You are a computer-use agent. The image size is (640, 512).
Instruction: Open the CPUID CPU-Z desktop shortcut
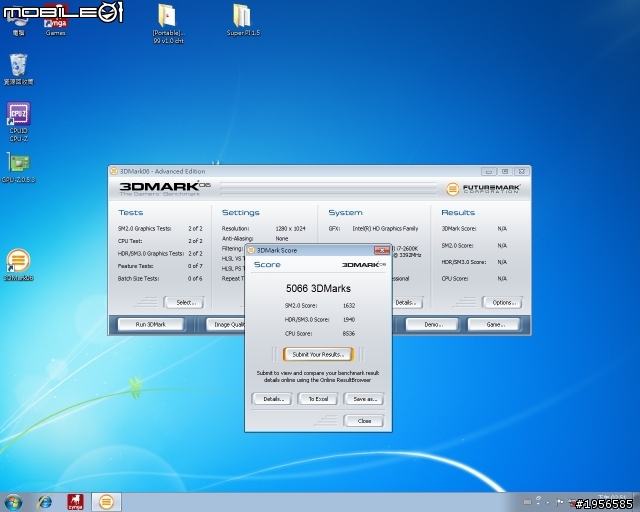tap(18, 122)
